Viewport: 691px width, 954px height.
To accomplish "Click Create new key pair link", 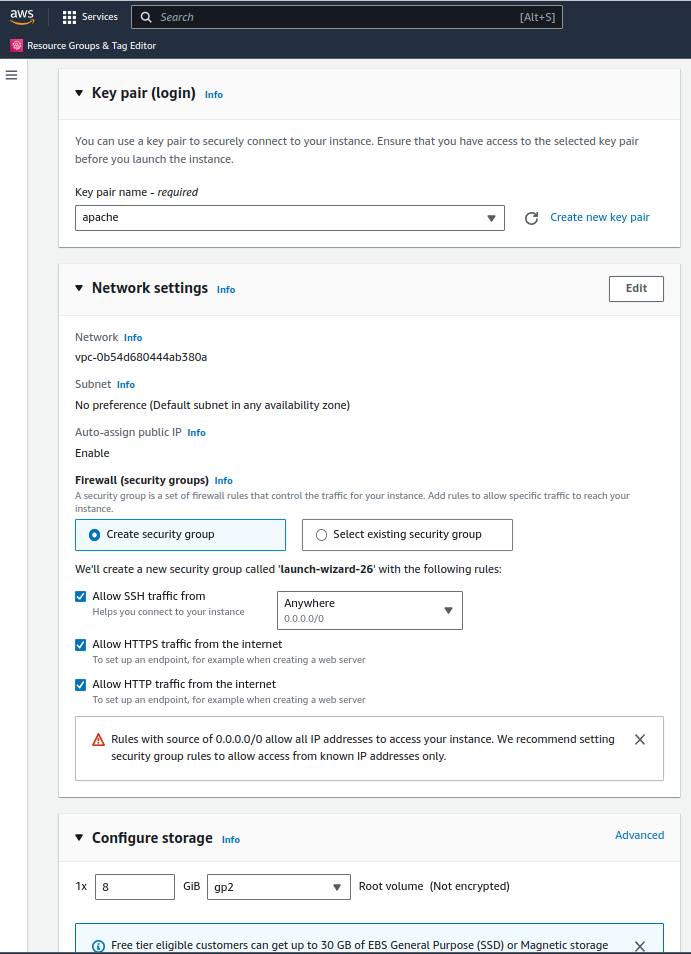I will (x=600, y=217).
